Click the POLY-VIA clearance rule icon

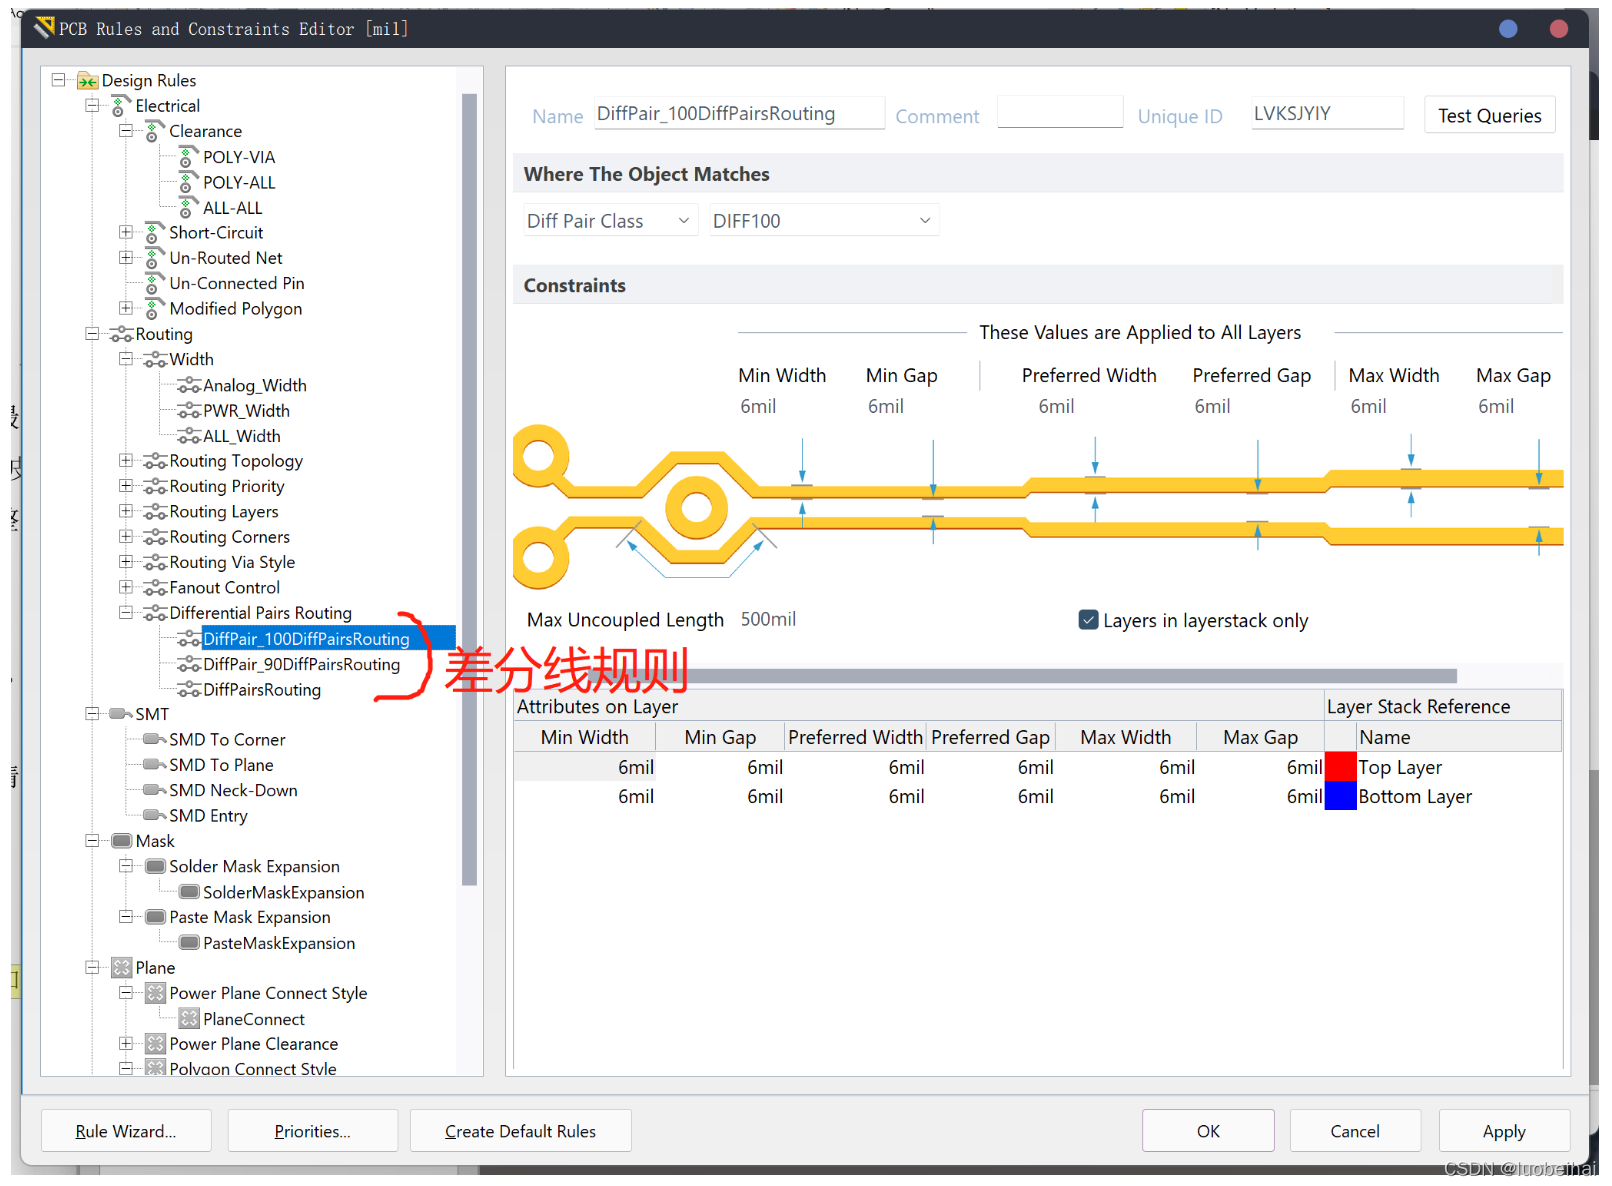pyautogui.click(x=188, y=157)
